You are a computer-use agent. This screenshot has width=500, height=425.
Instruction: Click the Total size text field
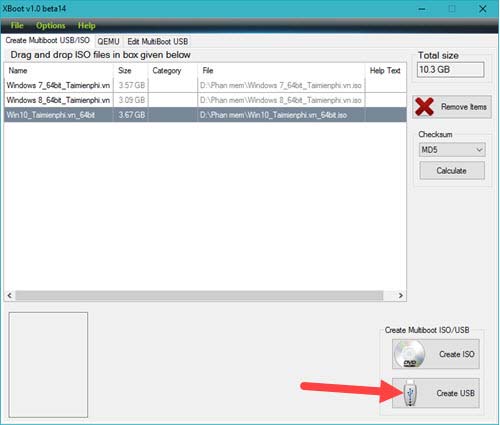450,70
